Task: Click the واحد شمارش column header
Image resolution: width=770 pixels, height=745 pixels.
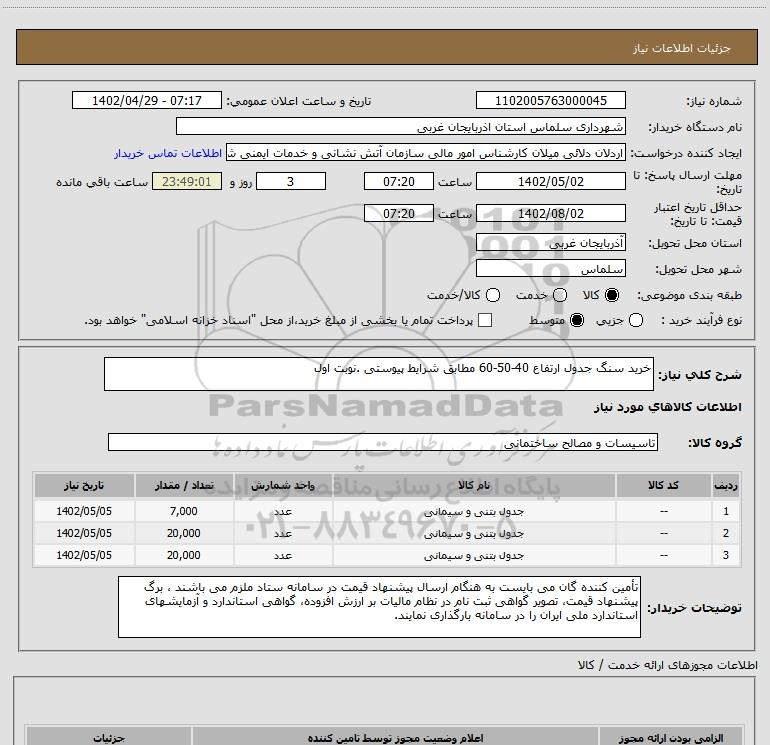Action: (x=283, y=485)
